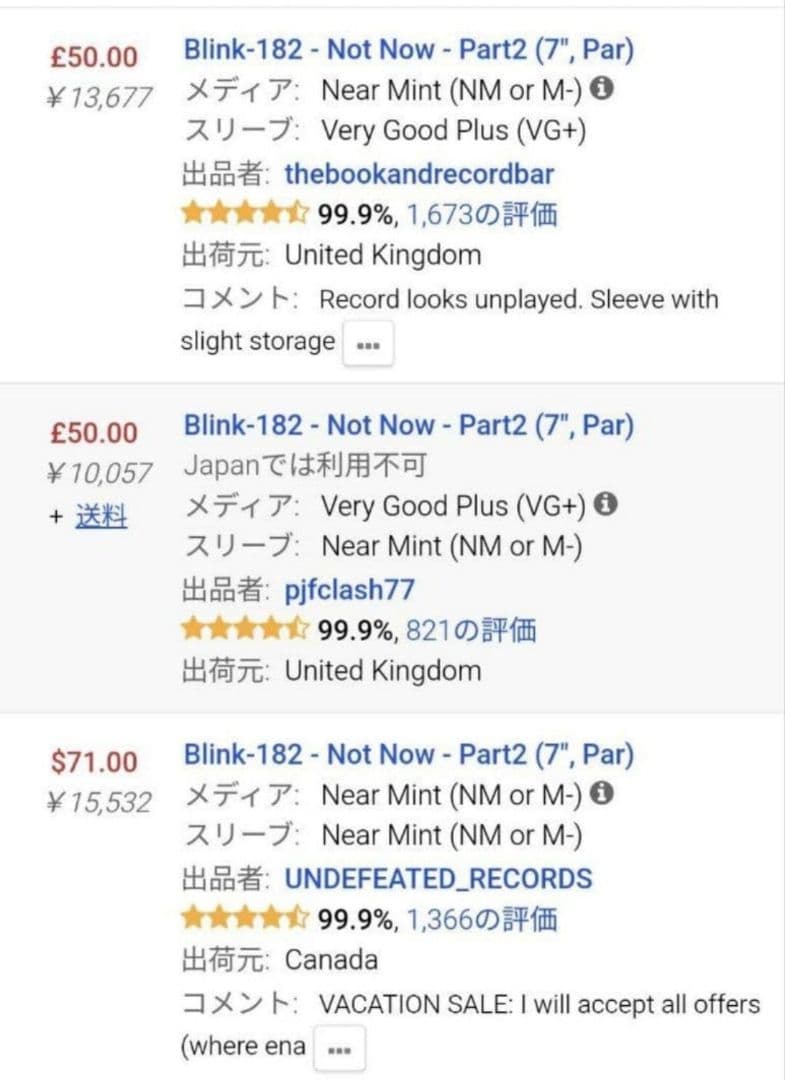Expand truncated comment in first listing via ellipsis
The image size is (785, 1080).
(x=368, y=343)
